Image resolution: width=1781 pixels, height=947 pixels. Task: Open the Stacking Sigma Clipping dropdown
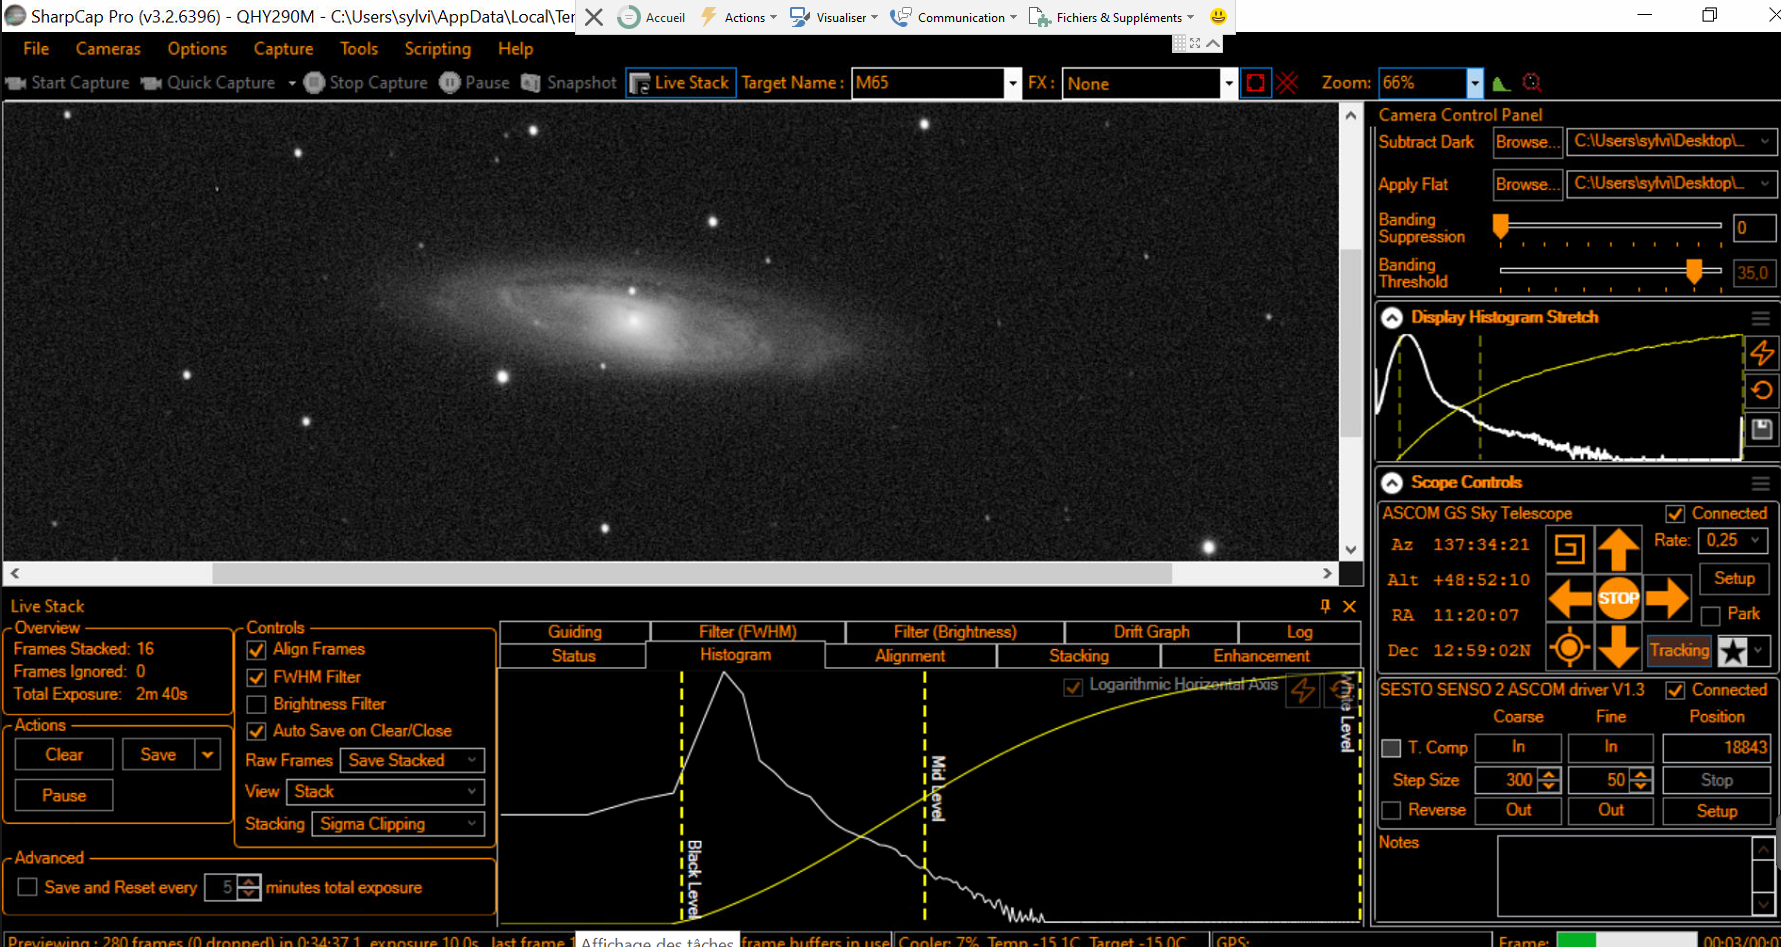(398, 824)
